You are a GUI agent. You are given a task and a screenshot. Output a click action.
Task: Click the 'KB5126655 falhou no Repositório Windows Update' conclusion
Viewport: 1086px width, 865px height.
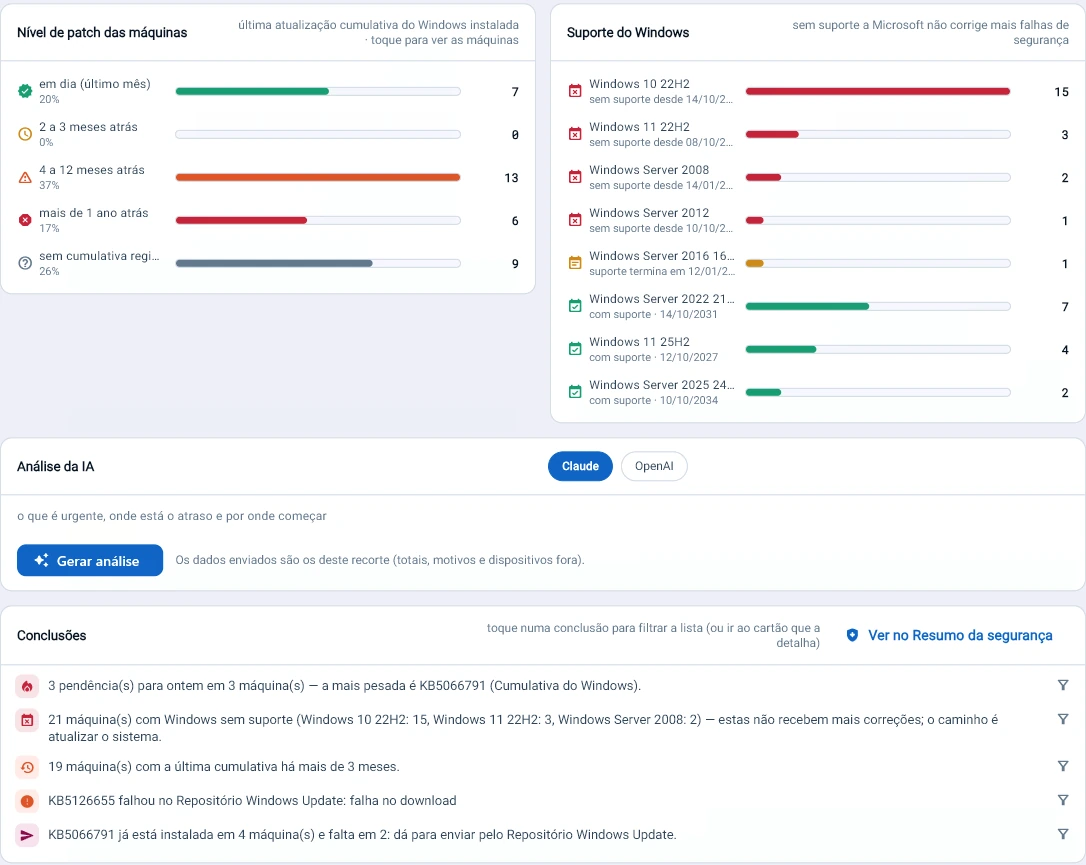(252, 801)
